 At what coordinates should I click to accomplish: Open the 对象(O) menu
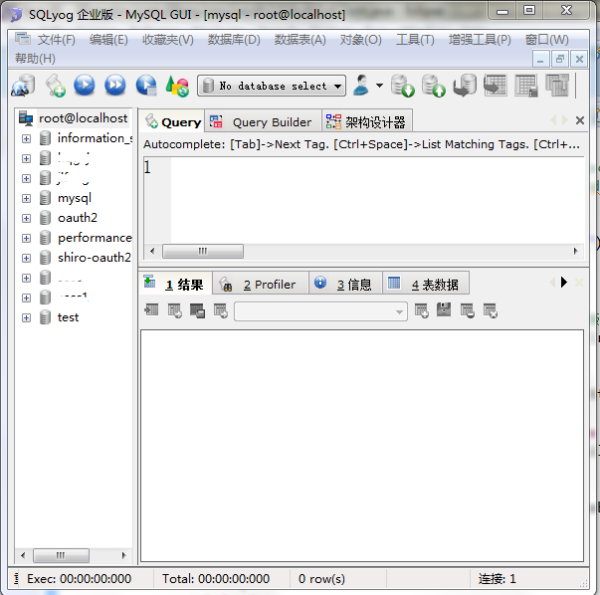[x=360, y=39]
